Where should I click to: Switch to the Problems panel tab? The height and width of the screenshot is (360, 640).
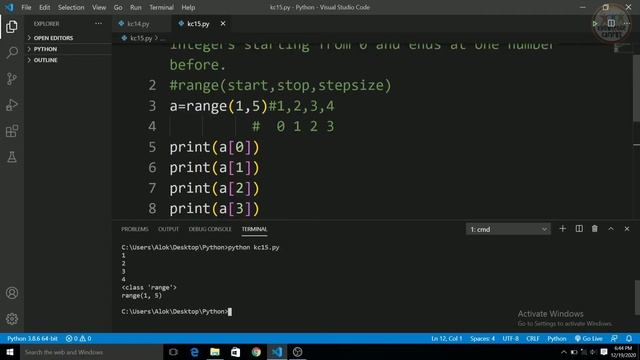point(135,229)
